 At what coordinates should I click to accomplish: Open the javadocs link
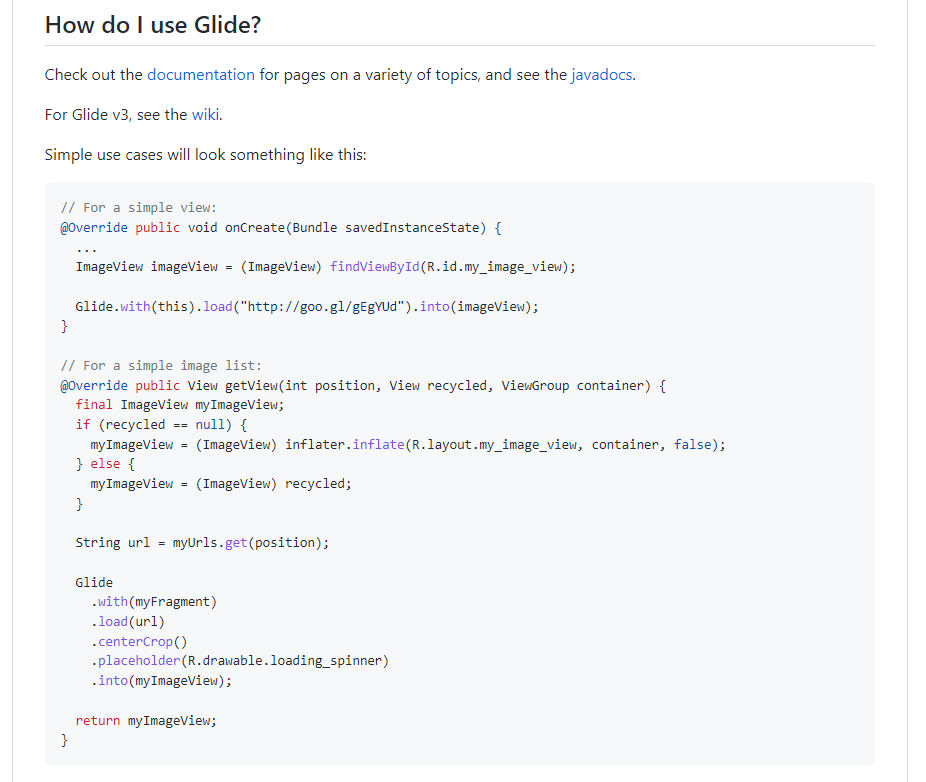602,75
